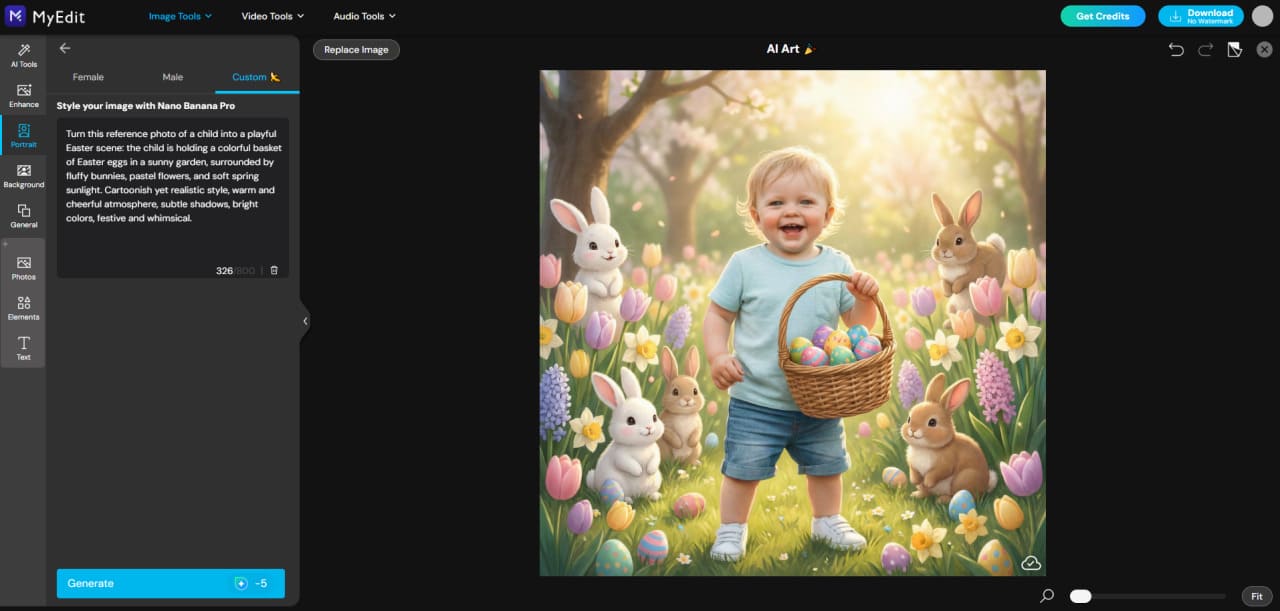Click the Generate button

170,583
